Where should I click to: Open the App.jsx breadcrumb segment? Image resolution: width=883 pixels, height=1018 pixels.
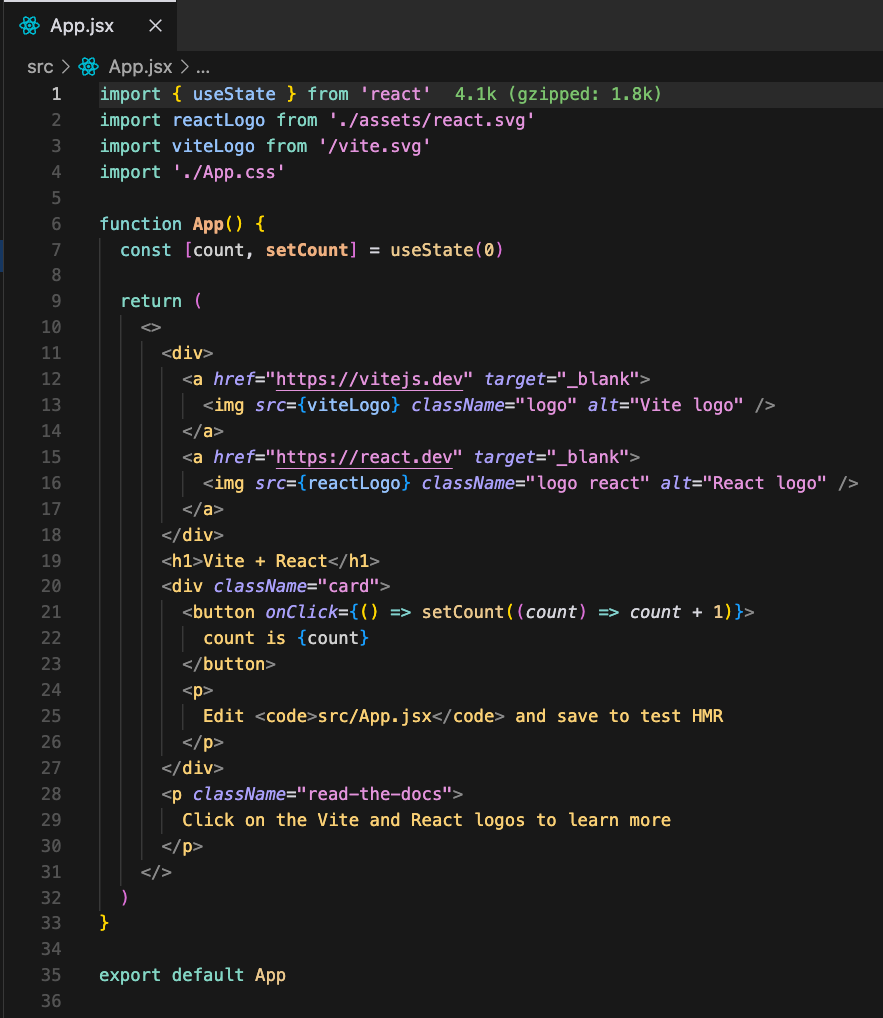pyautogui.click(x=140, y=67)
